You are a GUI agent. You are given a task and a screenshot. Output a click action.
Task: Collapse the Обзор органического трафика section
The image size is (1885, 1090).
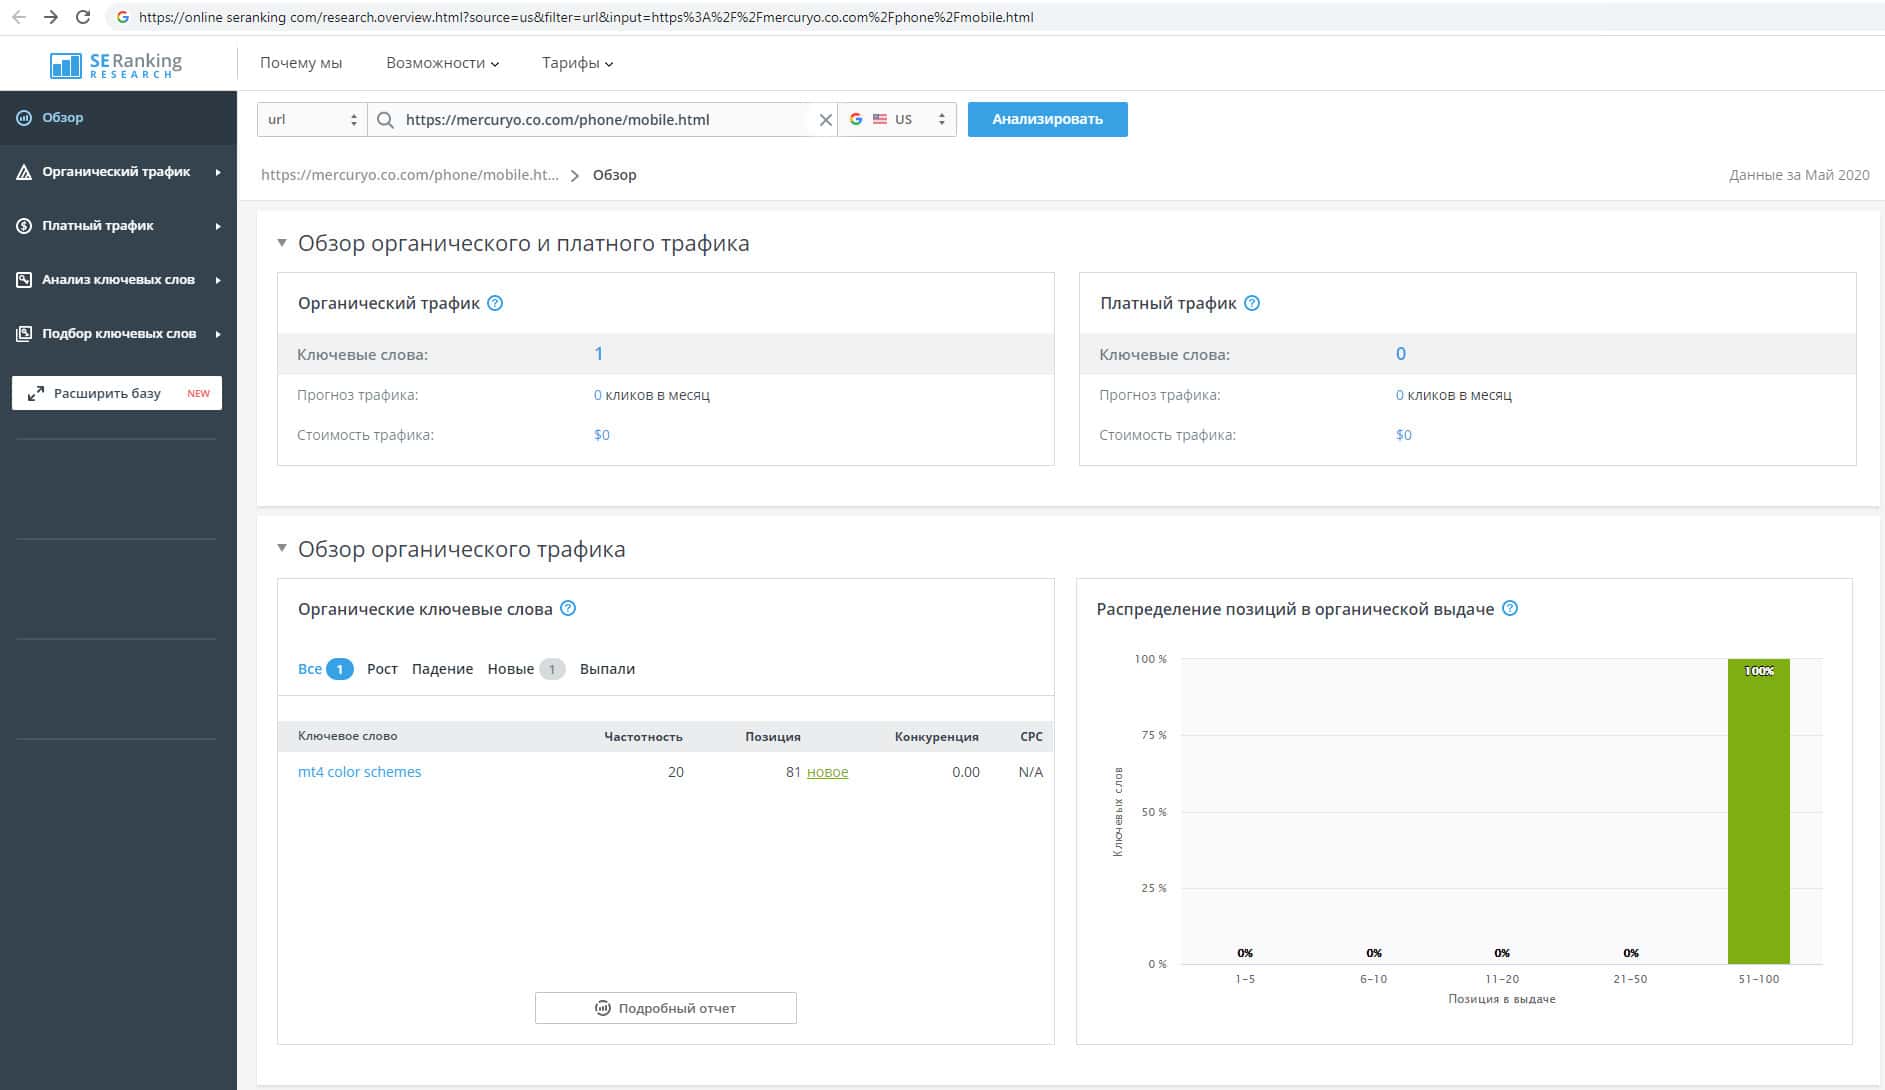tap(282, 548)
